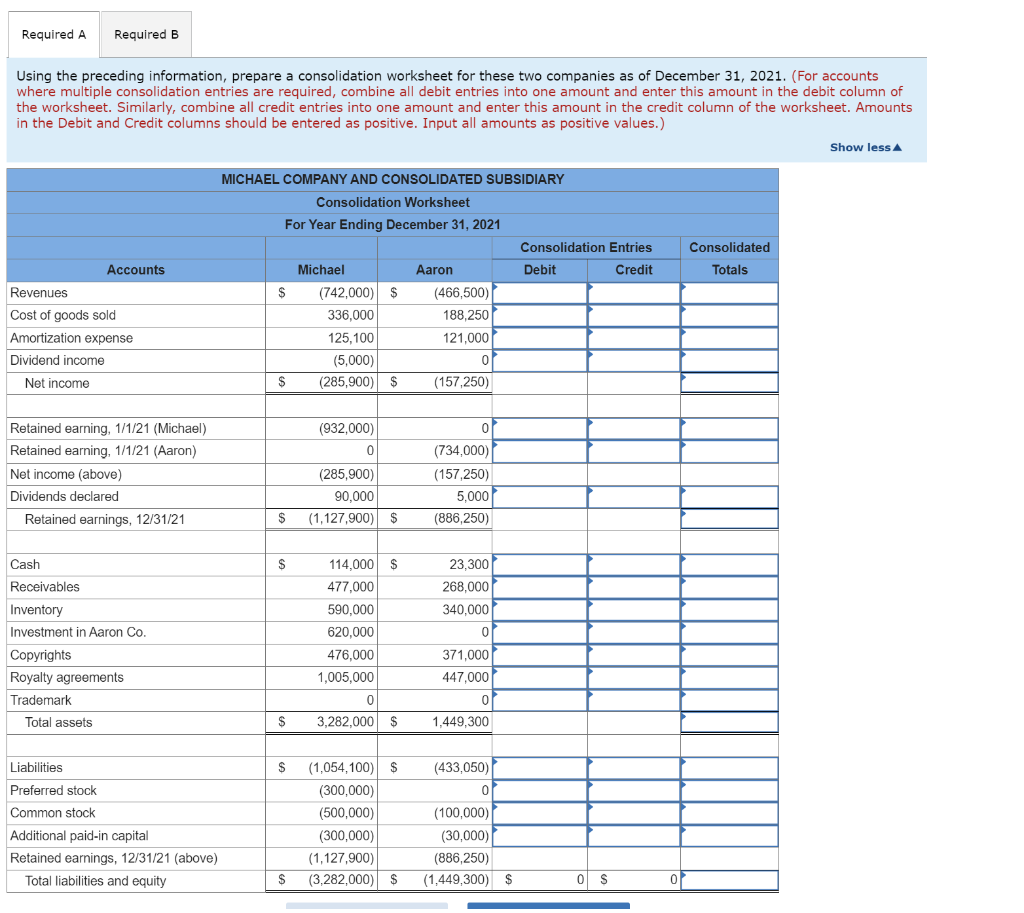Image resolution: width=1024 pixels, height=913 pixels.
Task: Click Receivables consolidated totals field
Action: point(729,588)
